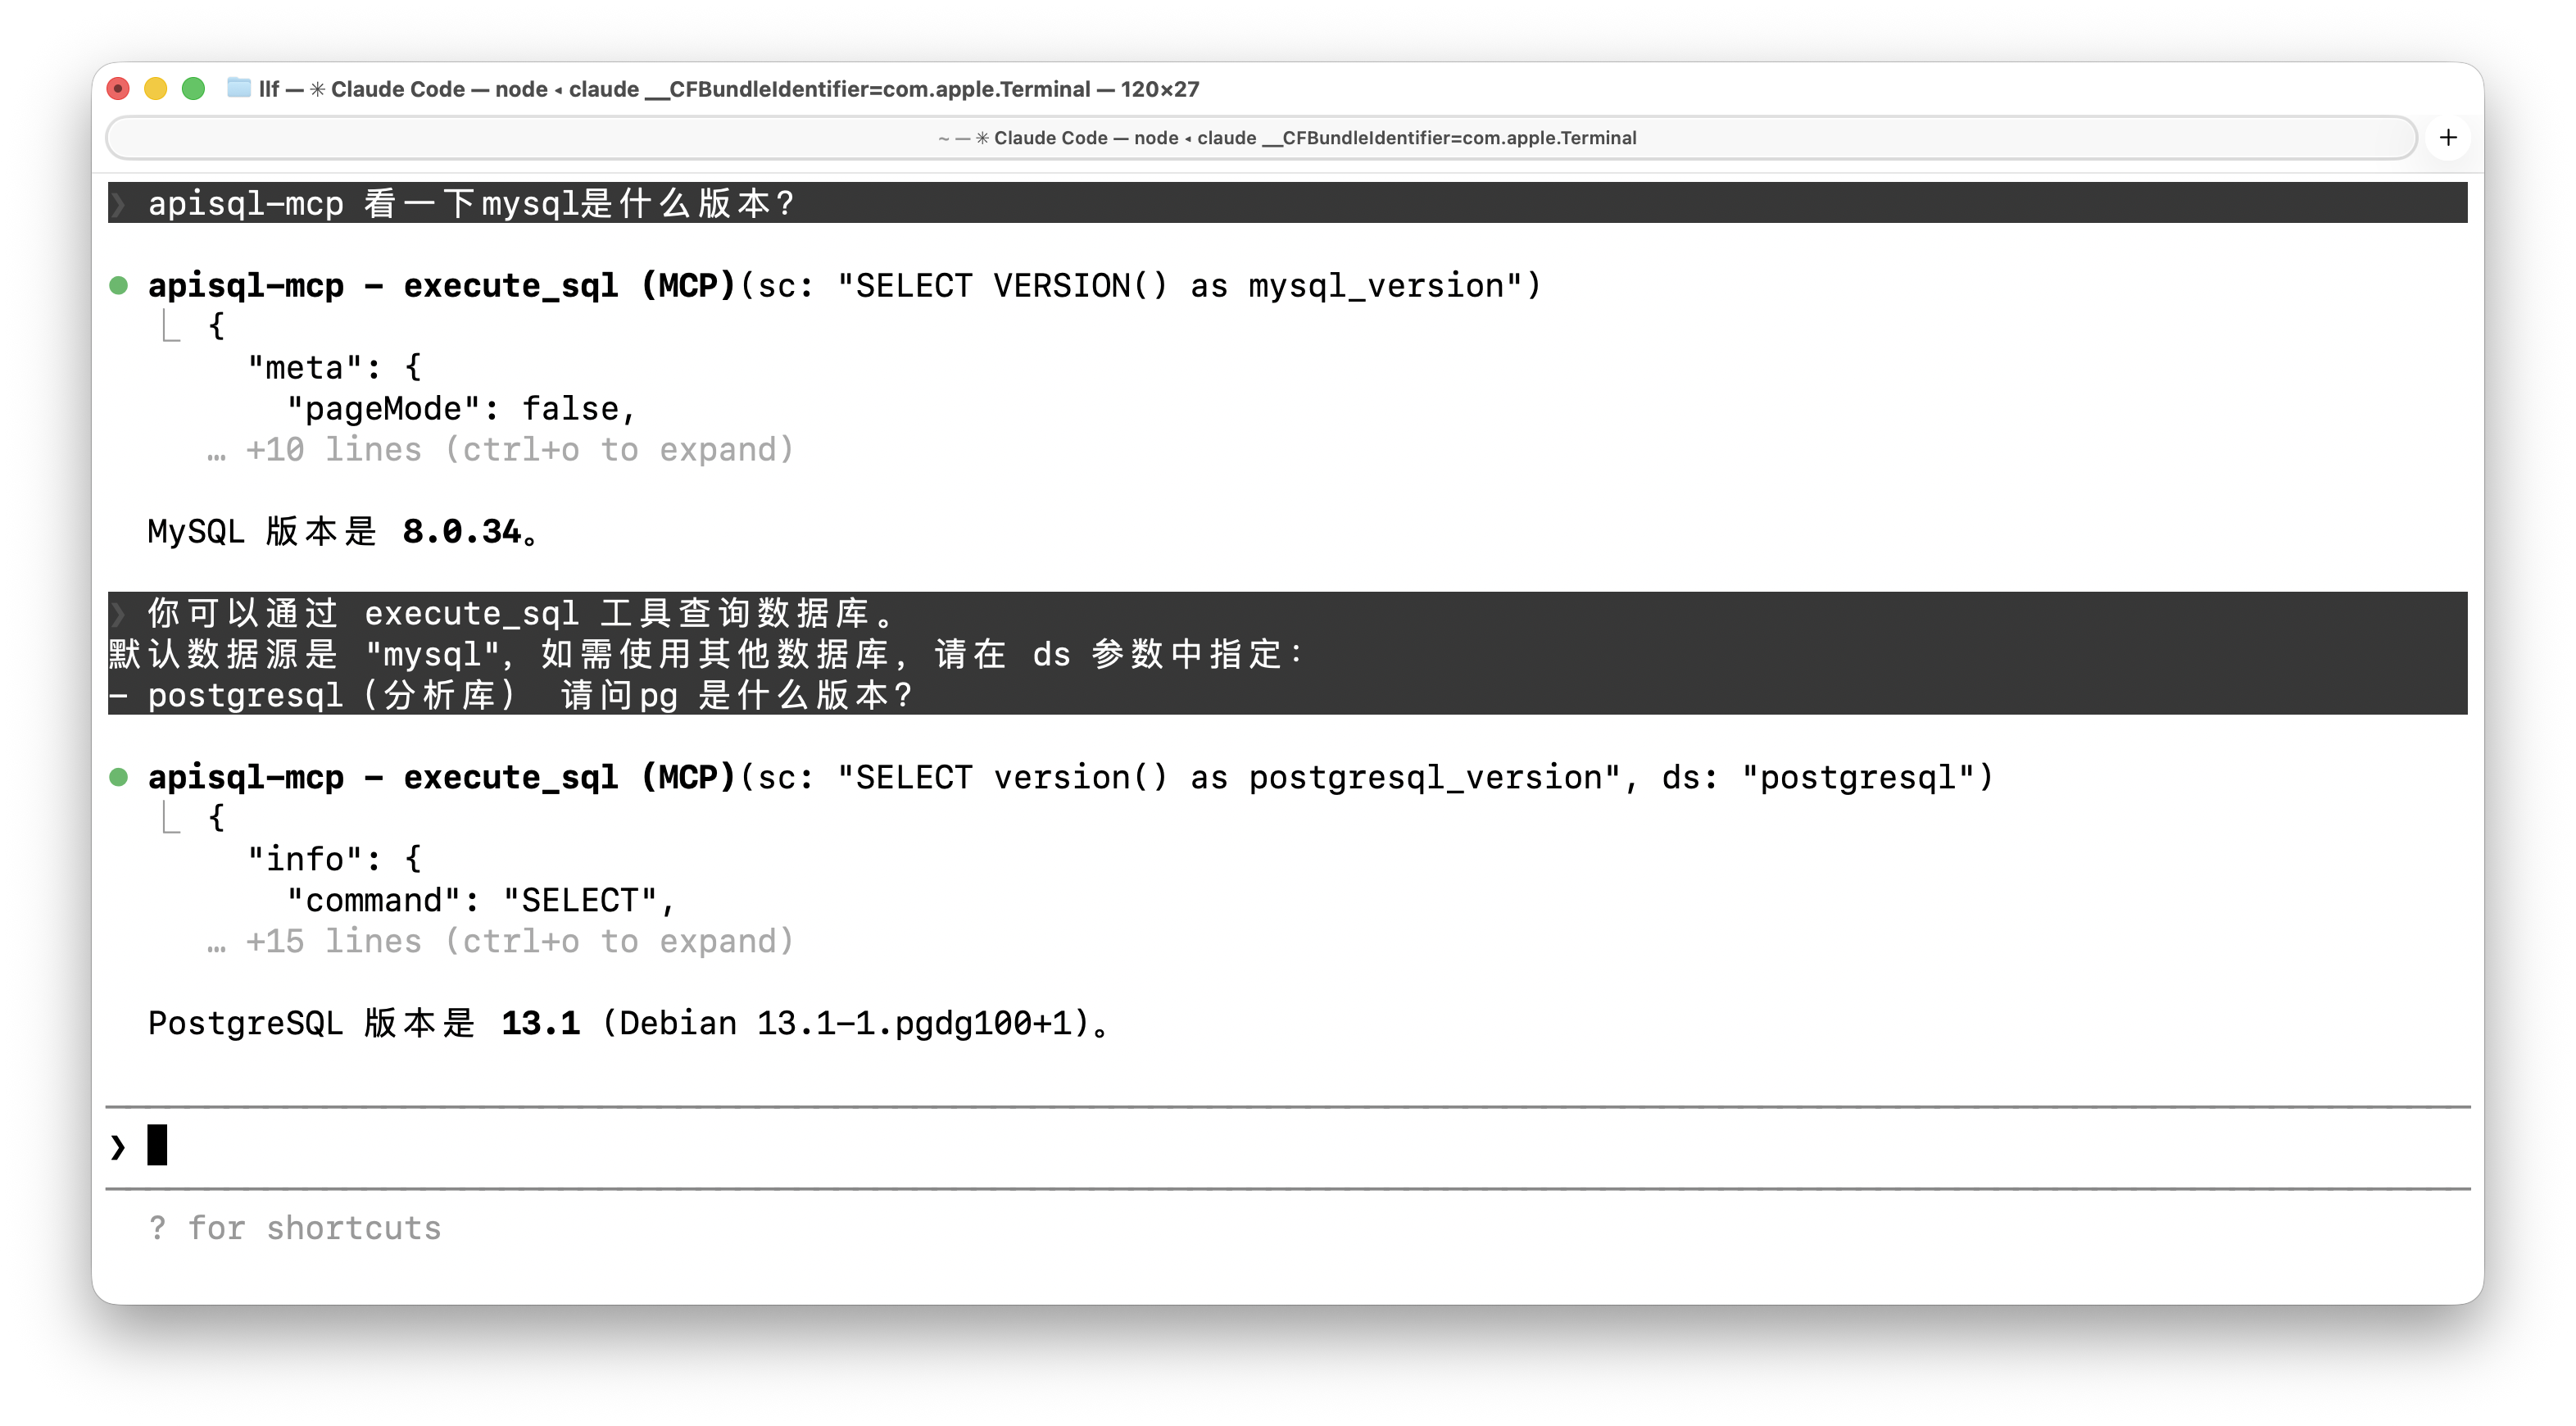Click the new tab plus button

tap(2448, 137)
